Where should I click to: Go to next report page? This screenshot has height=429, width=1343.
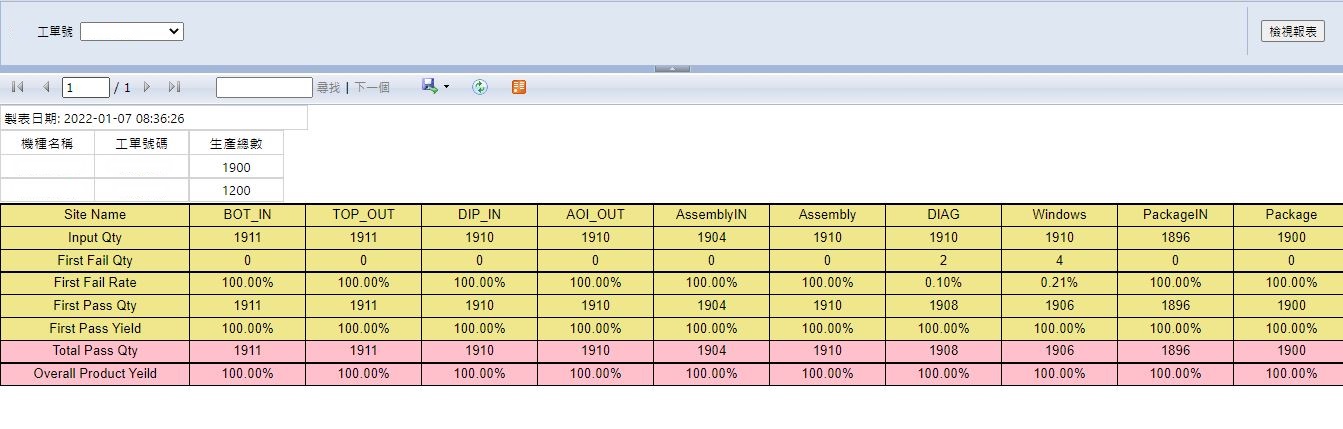(x=147, y=87)
